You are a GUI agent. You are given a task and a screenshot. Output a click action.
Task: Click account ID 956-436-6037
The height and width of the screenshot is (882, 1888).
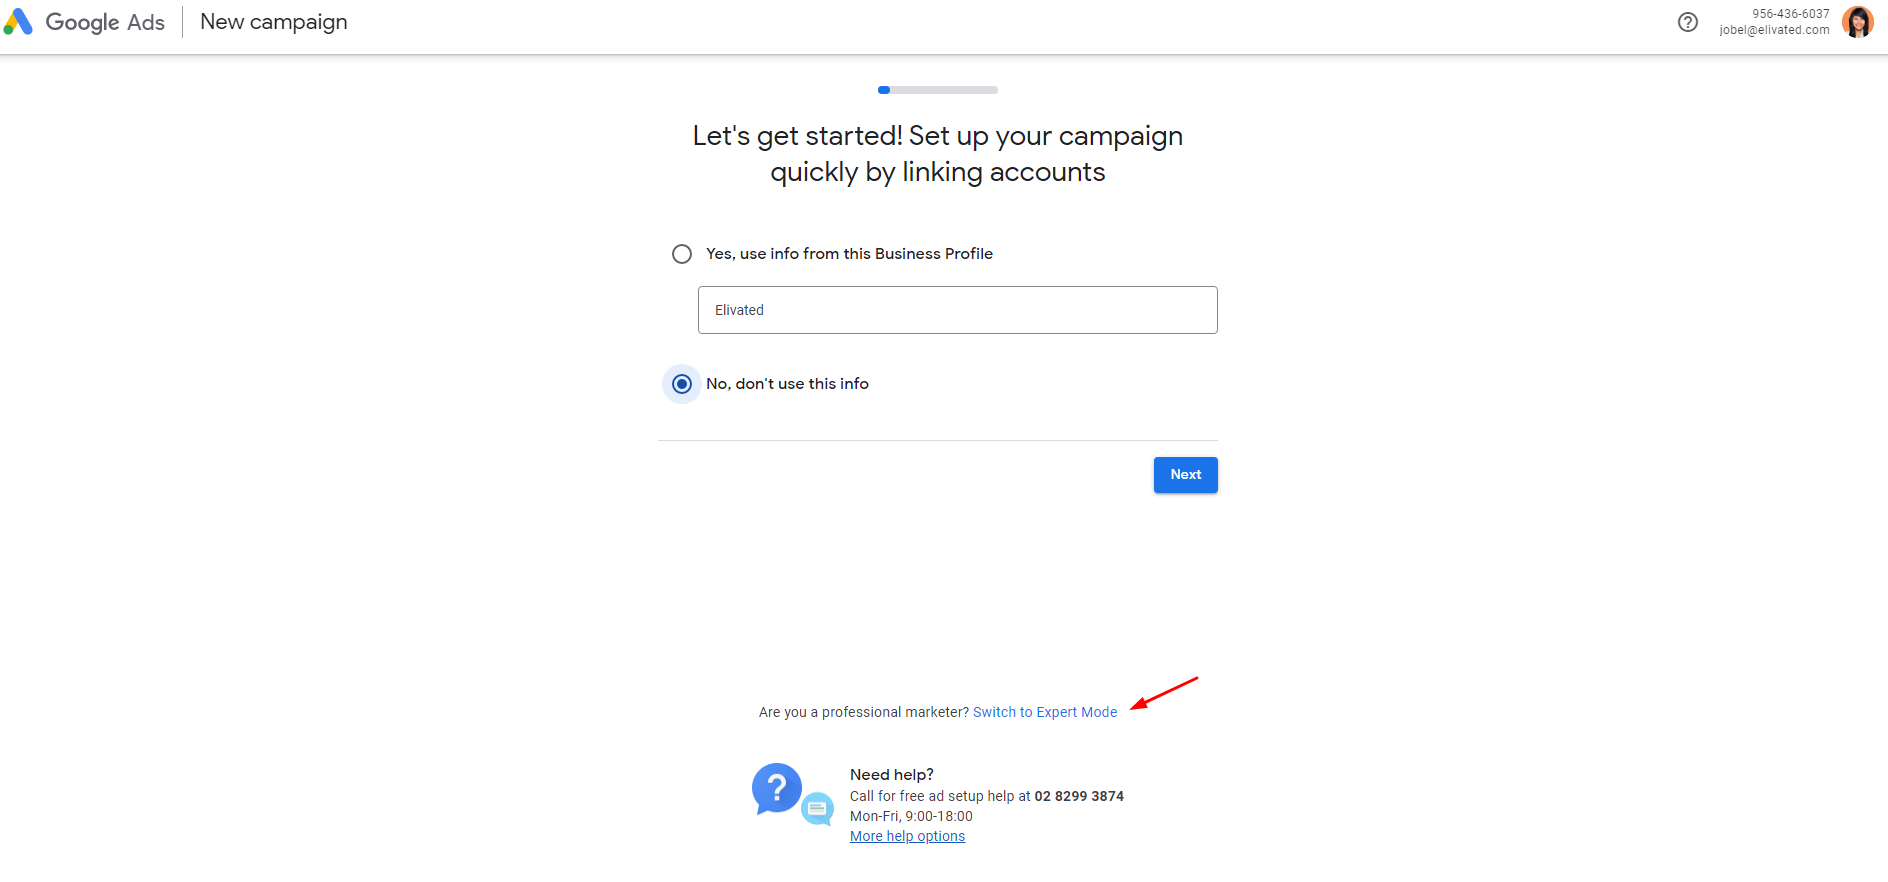tap(1790, 14)
